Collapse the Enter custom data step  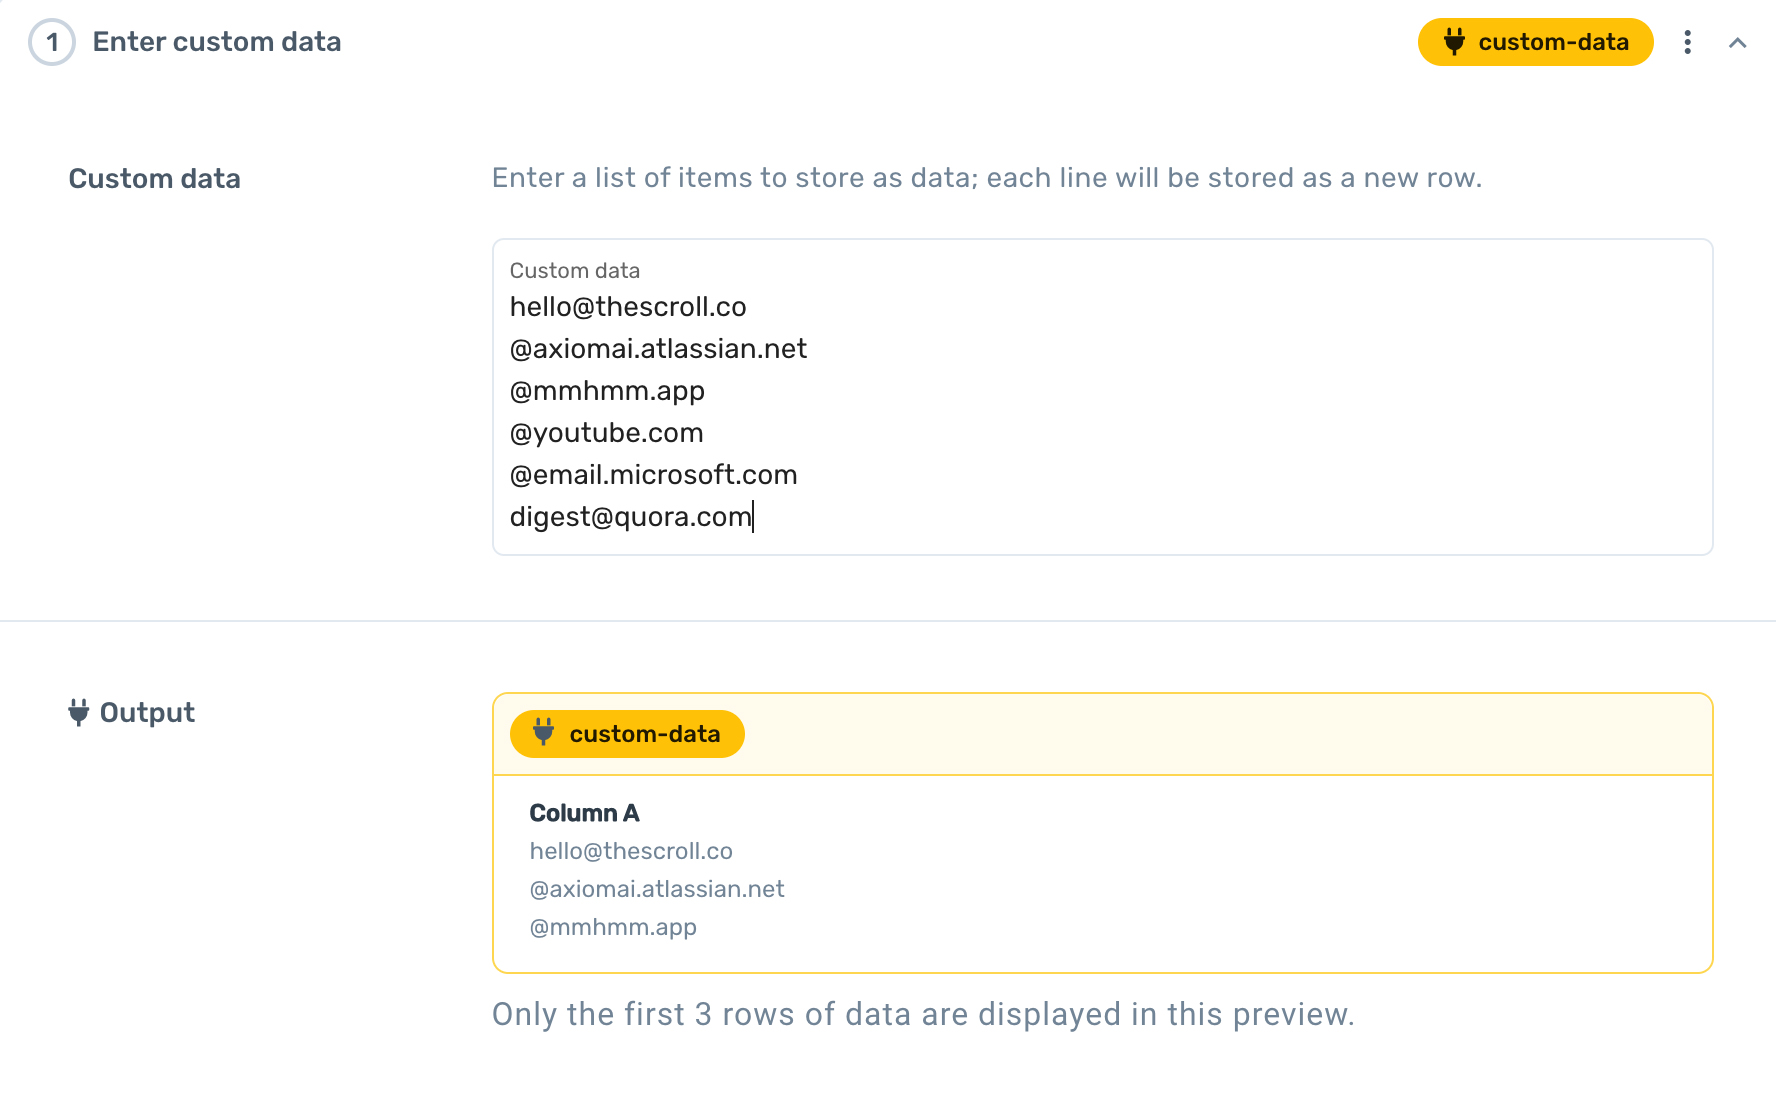[x=1737, y=43]
